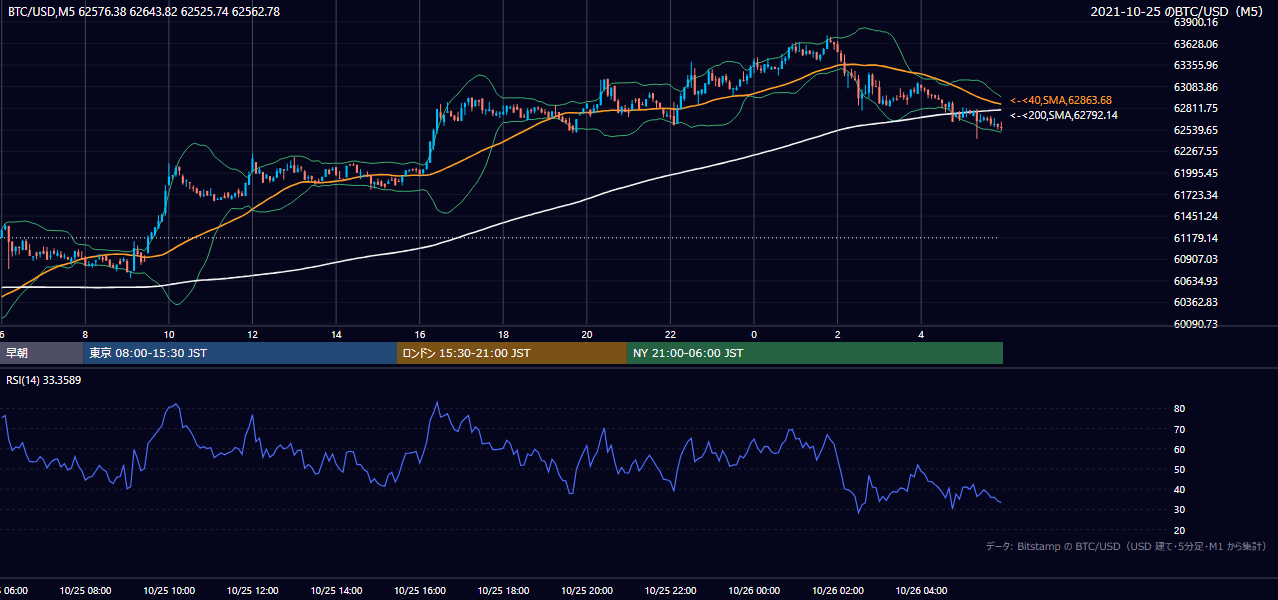Click the 10/25 16:00 date label
The height and width of the screenshot is (600, 1278).
[419, 591]
